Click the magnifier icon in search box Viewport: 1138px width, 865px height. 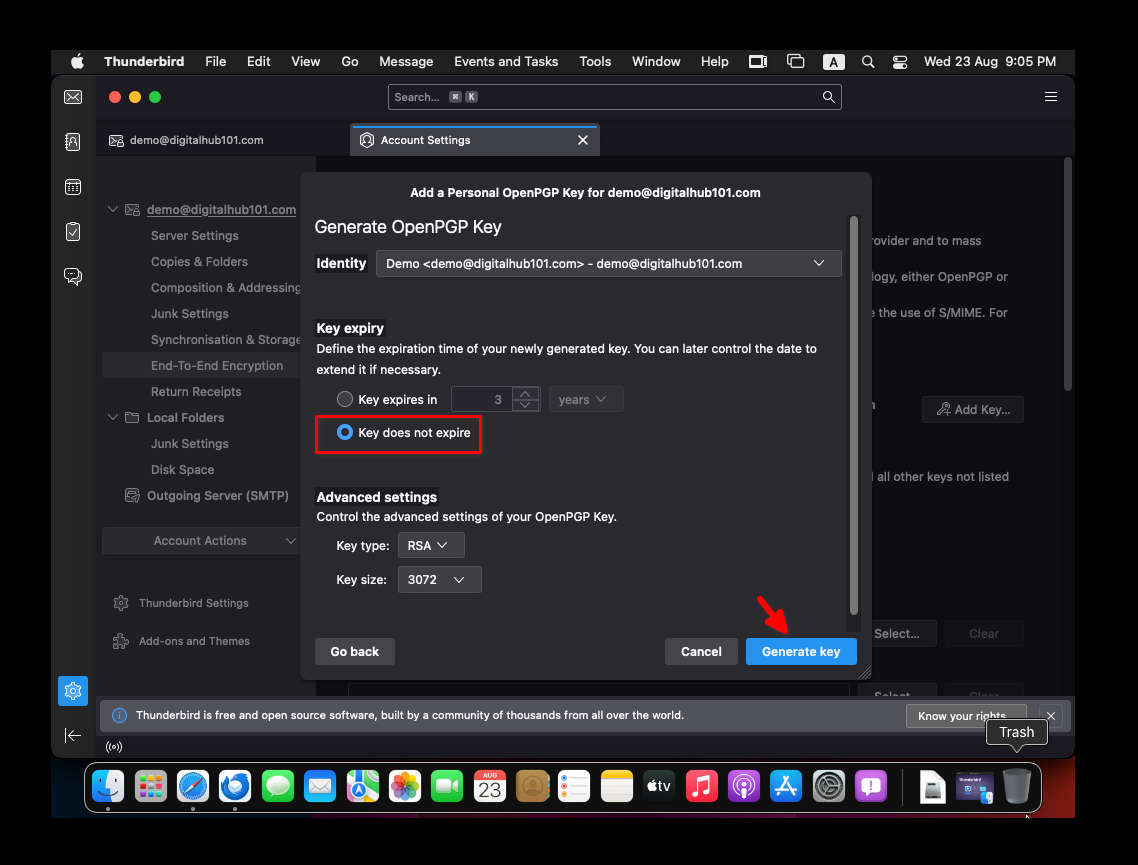pos(828,97)
